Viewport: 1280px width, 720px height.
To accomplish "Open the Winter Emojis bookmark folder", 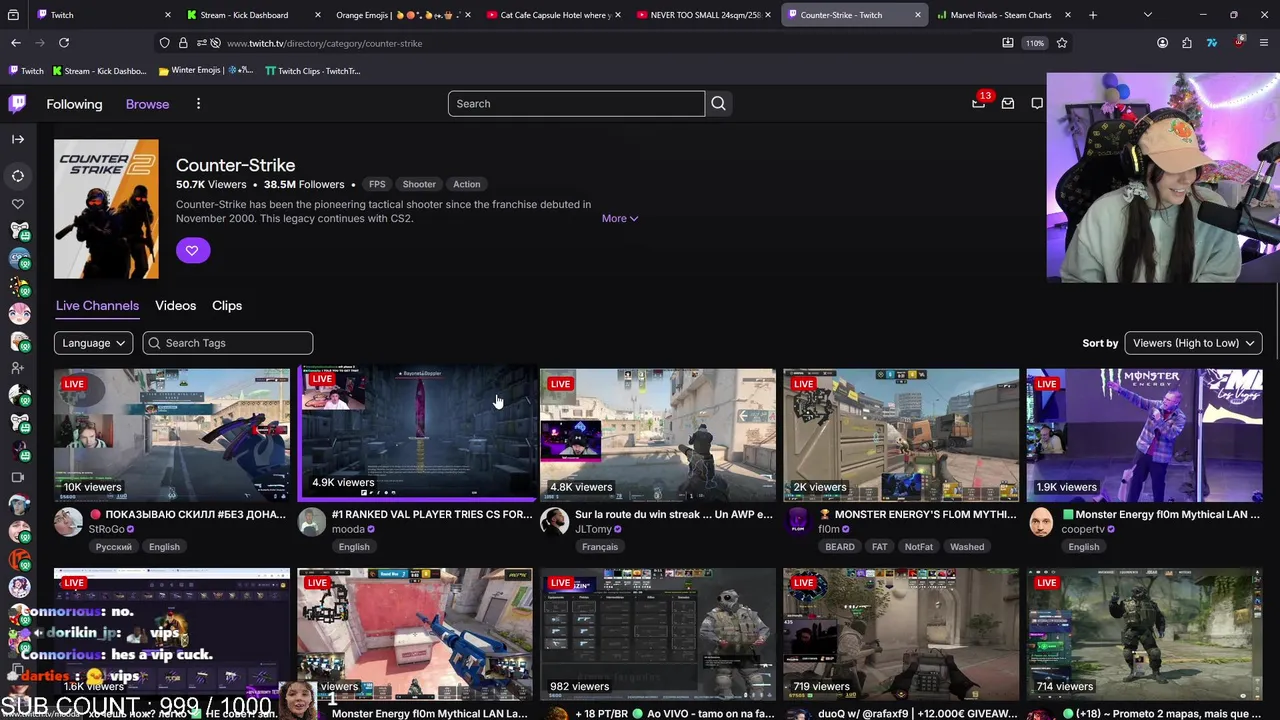I will click(x=204, y=71).
